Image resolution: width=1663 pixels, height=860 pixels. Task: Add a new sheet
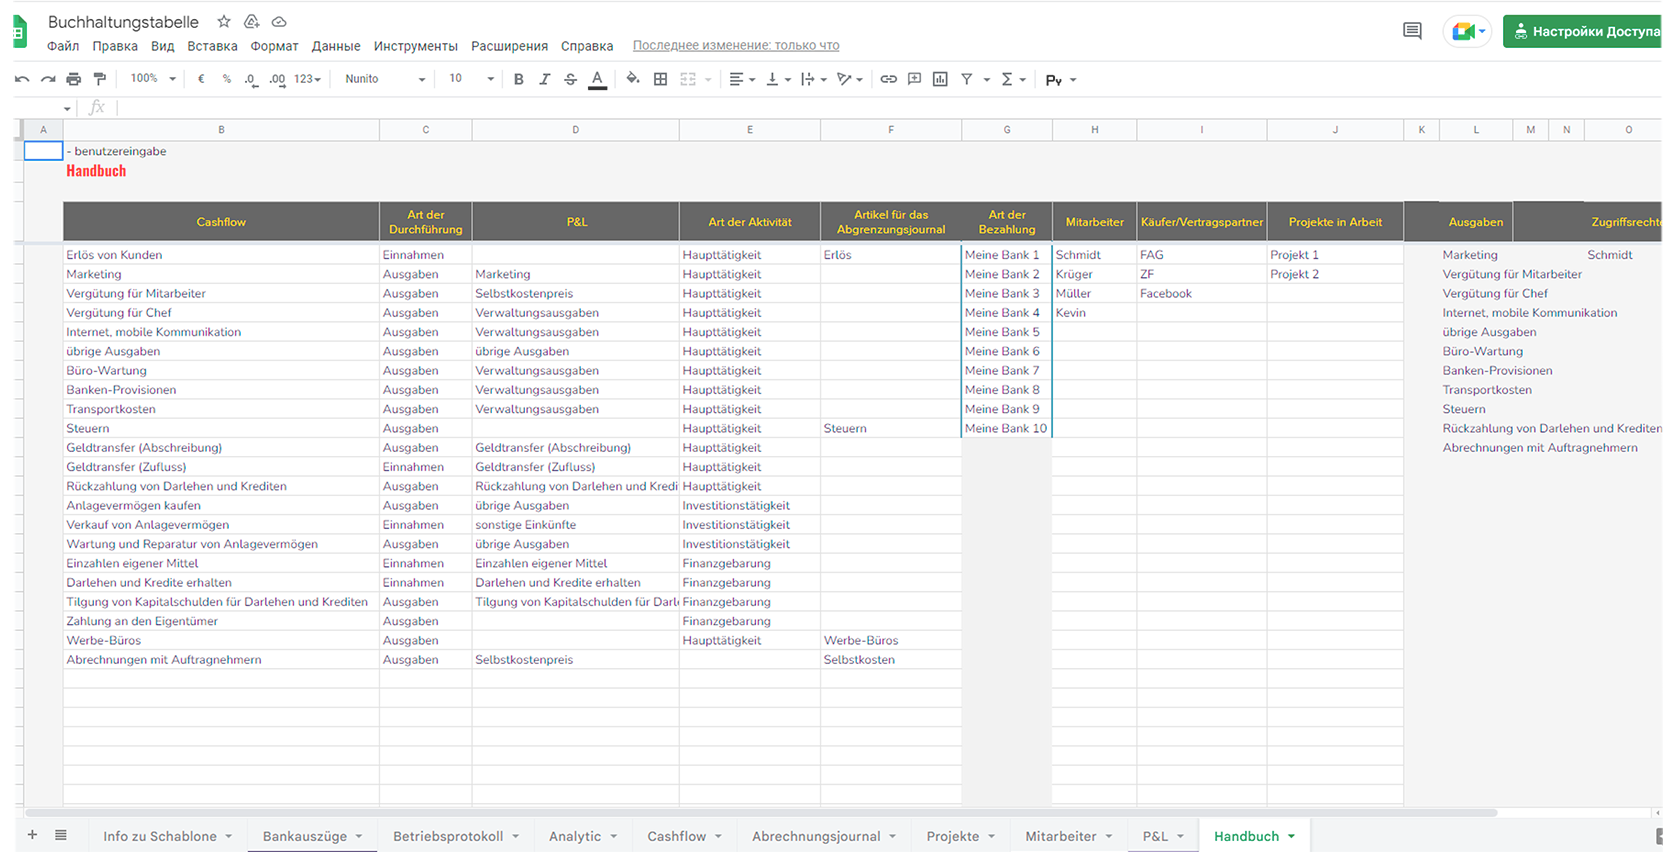tap(32, 835)
